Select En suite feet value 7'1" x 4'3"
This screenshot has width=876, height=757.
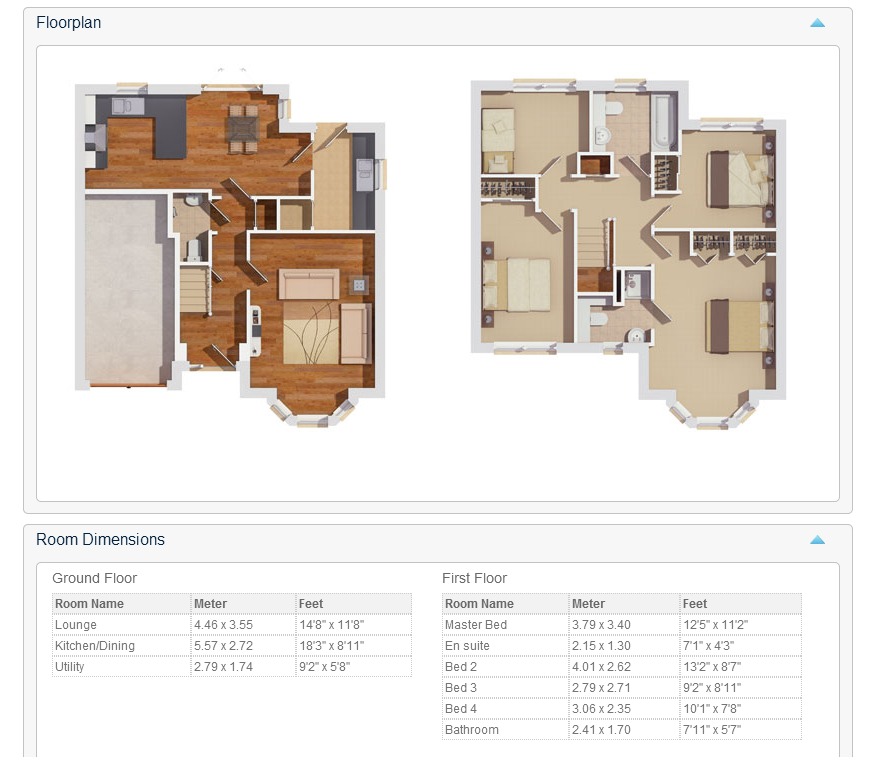[708, 646]
